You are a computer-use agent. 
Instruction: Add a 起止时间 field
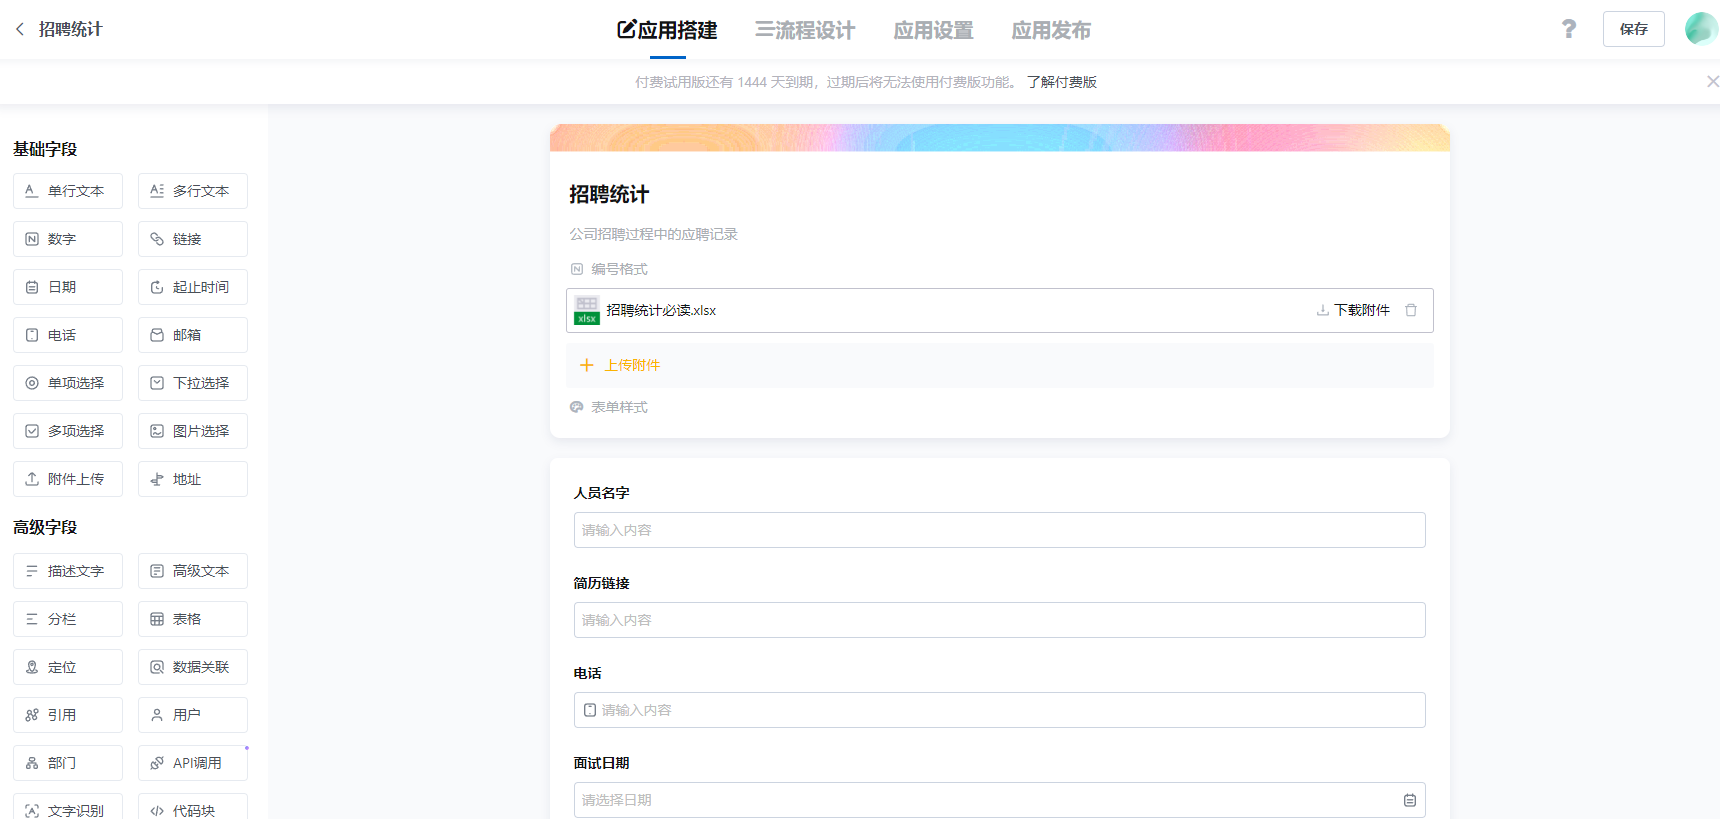coord(193,287)
